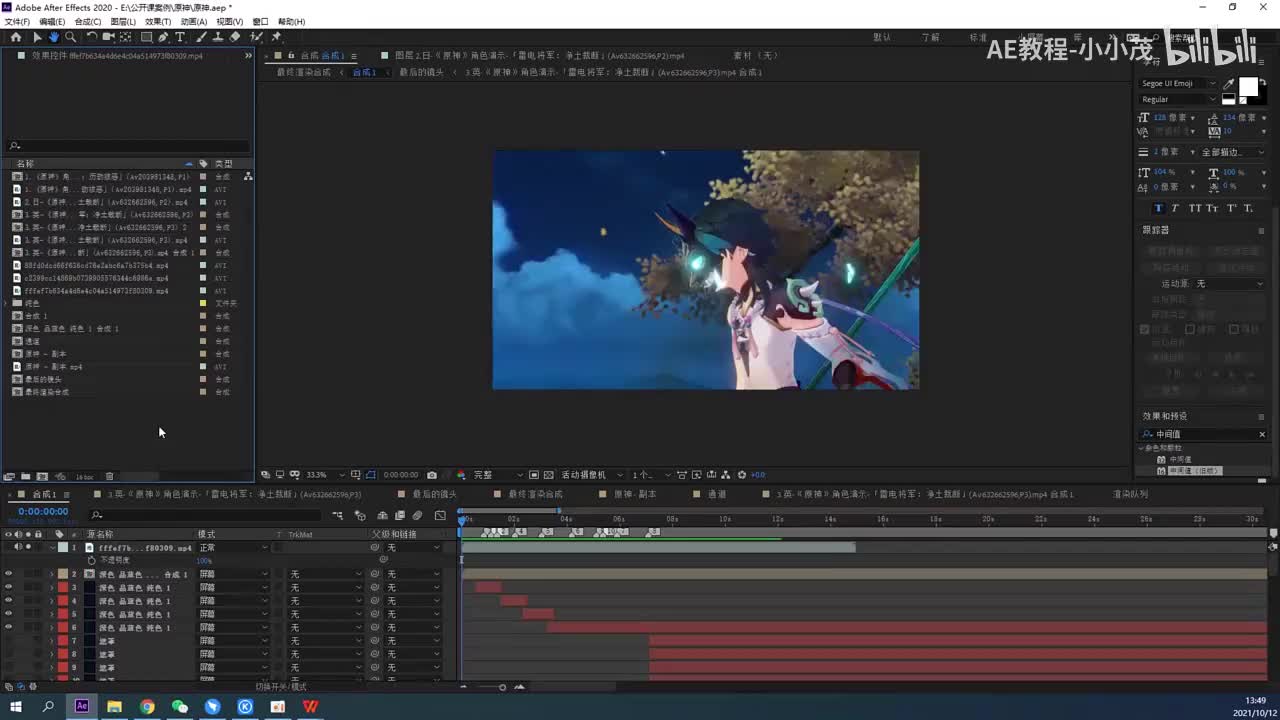
Task: Mute audio of layer 1
Action: tap(18, 547)
